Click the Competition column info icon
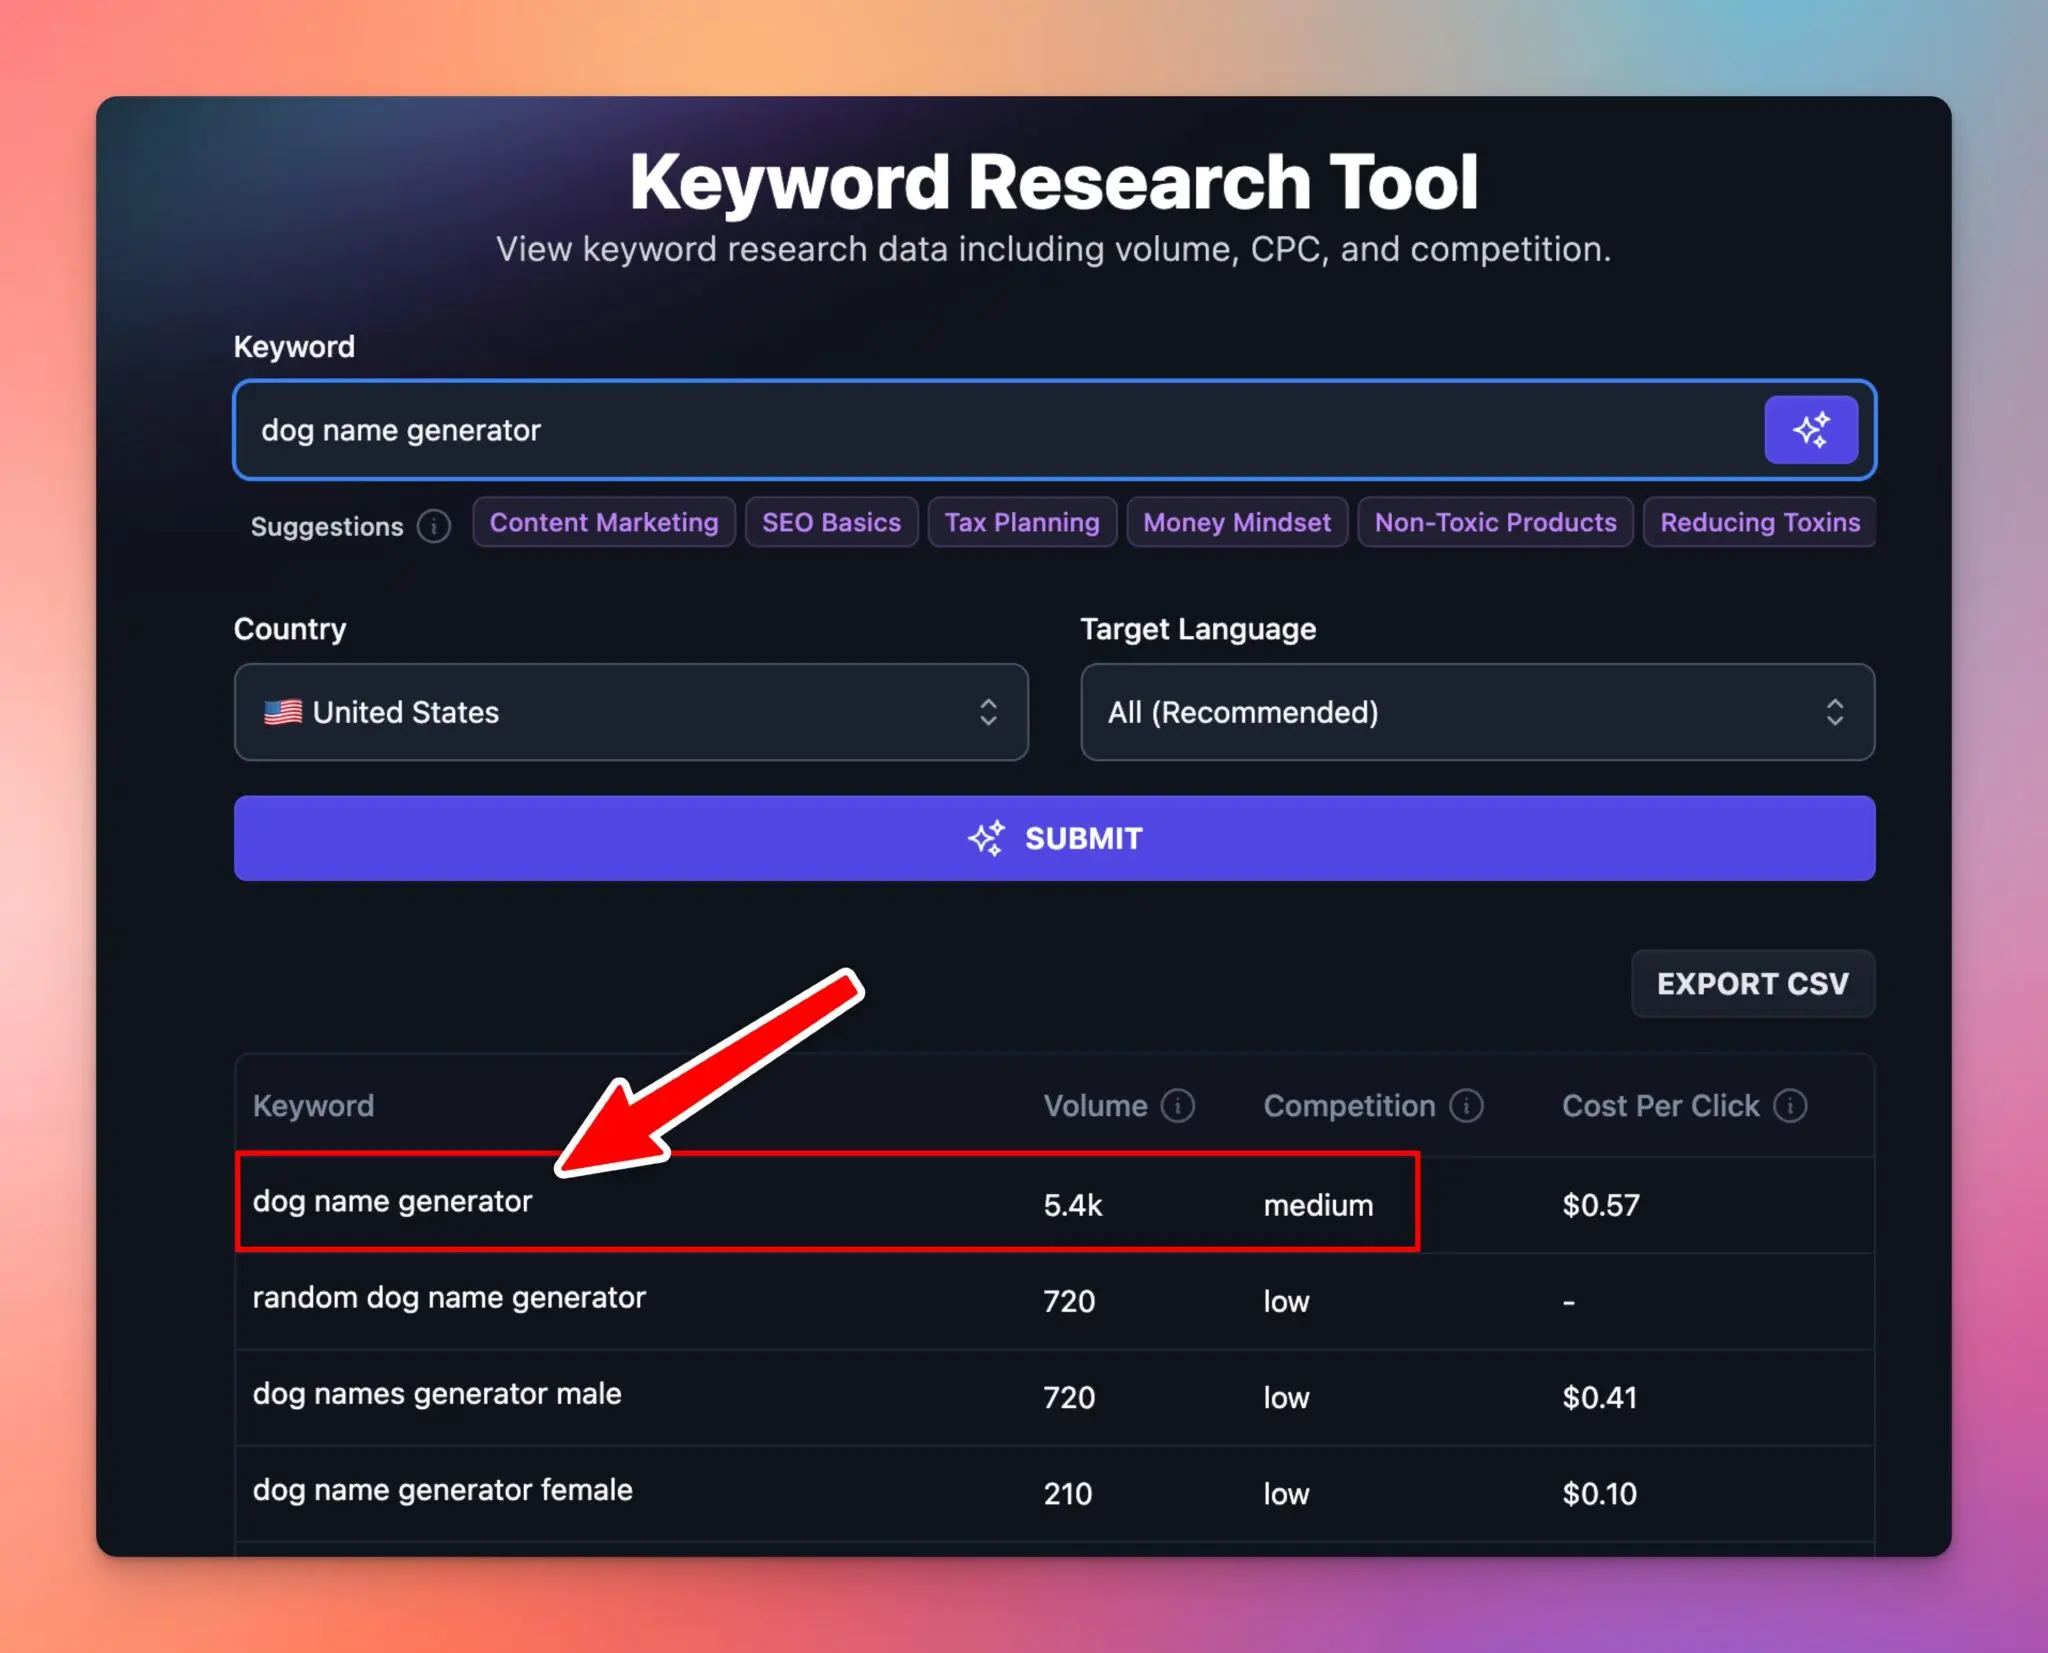Viewport: 2048px width, 1653px height. pyautogui.click(x=1466, y=1106)
